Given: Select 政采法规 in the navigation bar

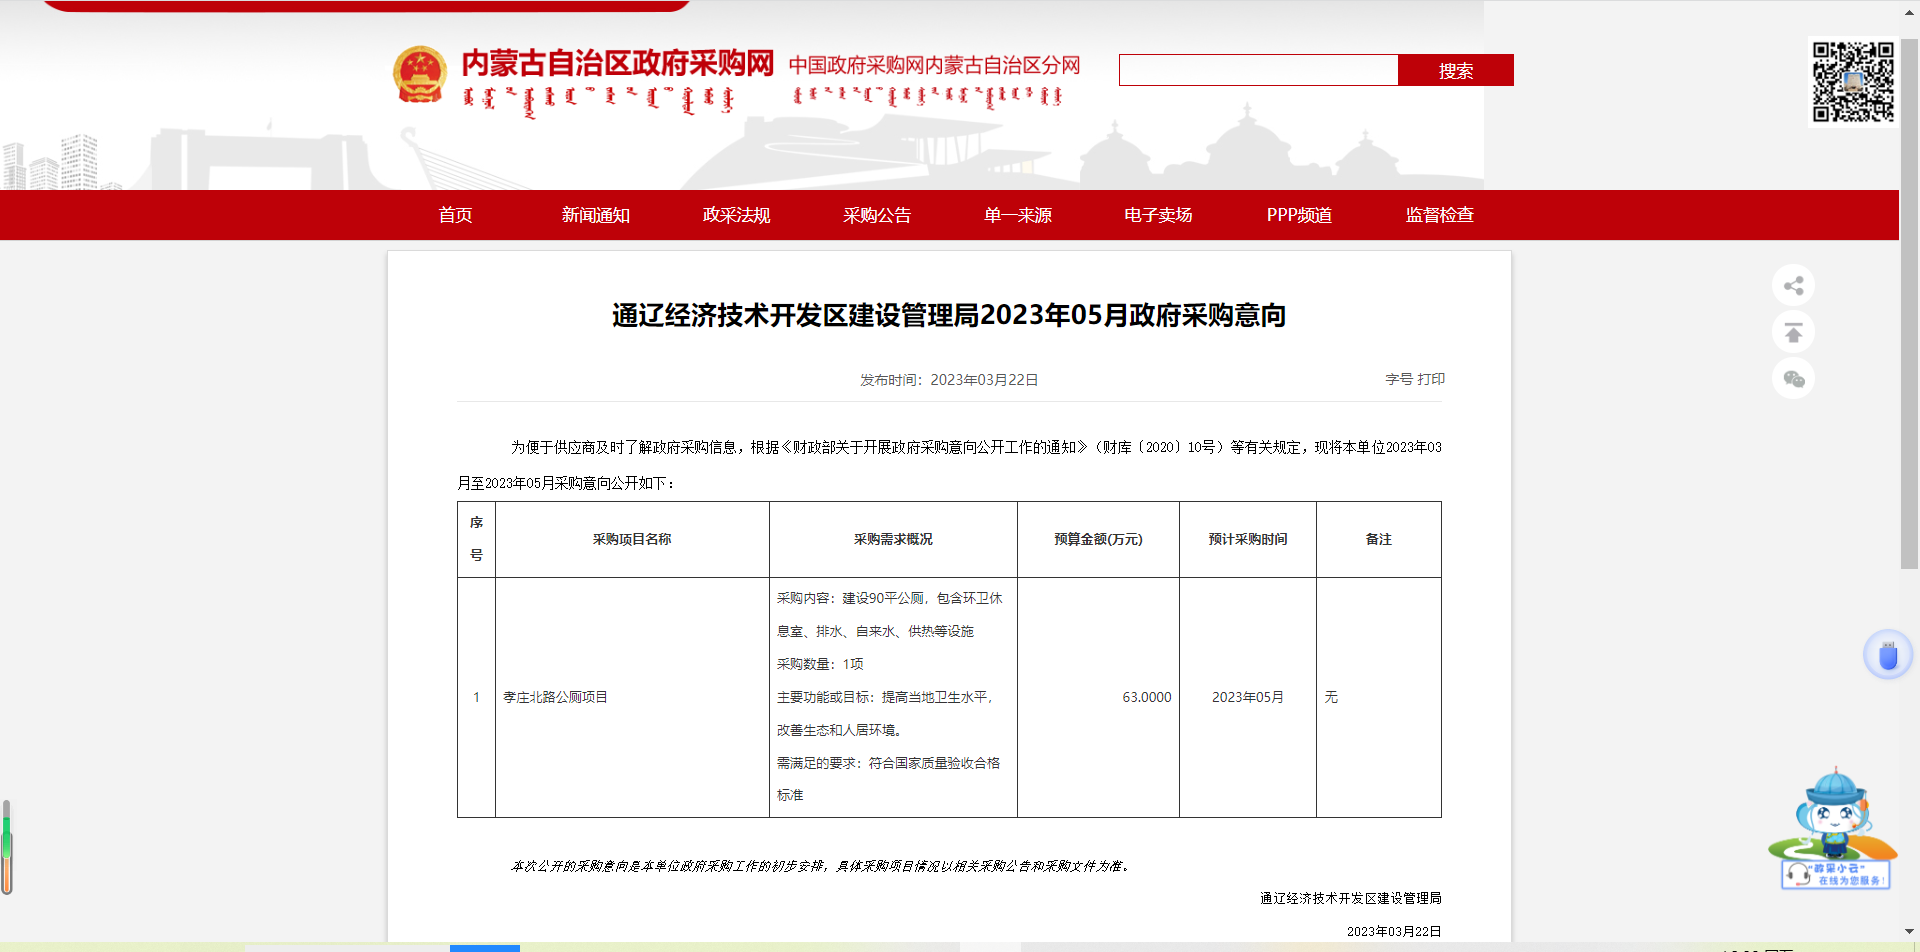Looking at the screenshot, I should point(736,215).
